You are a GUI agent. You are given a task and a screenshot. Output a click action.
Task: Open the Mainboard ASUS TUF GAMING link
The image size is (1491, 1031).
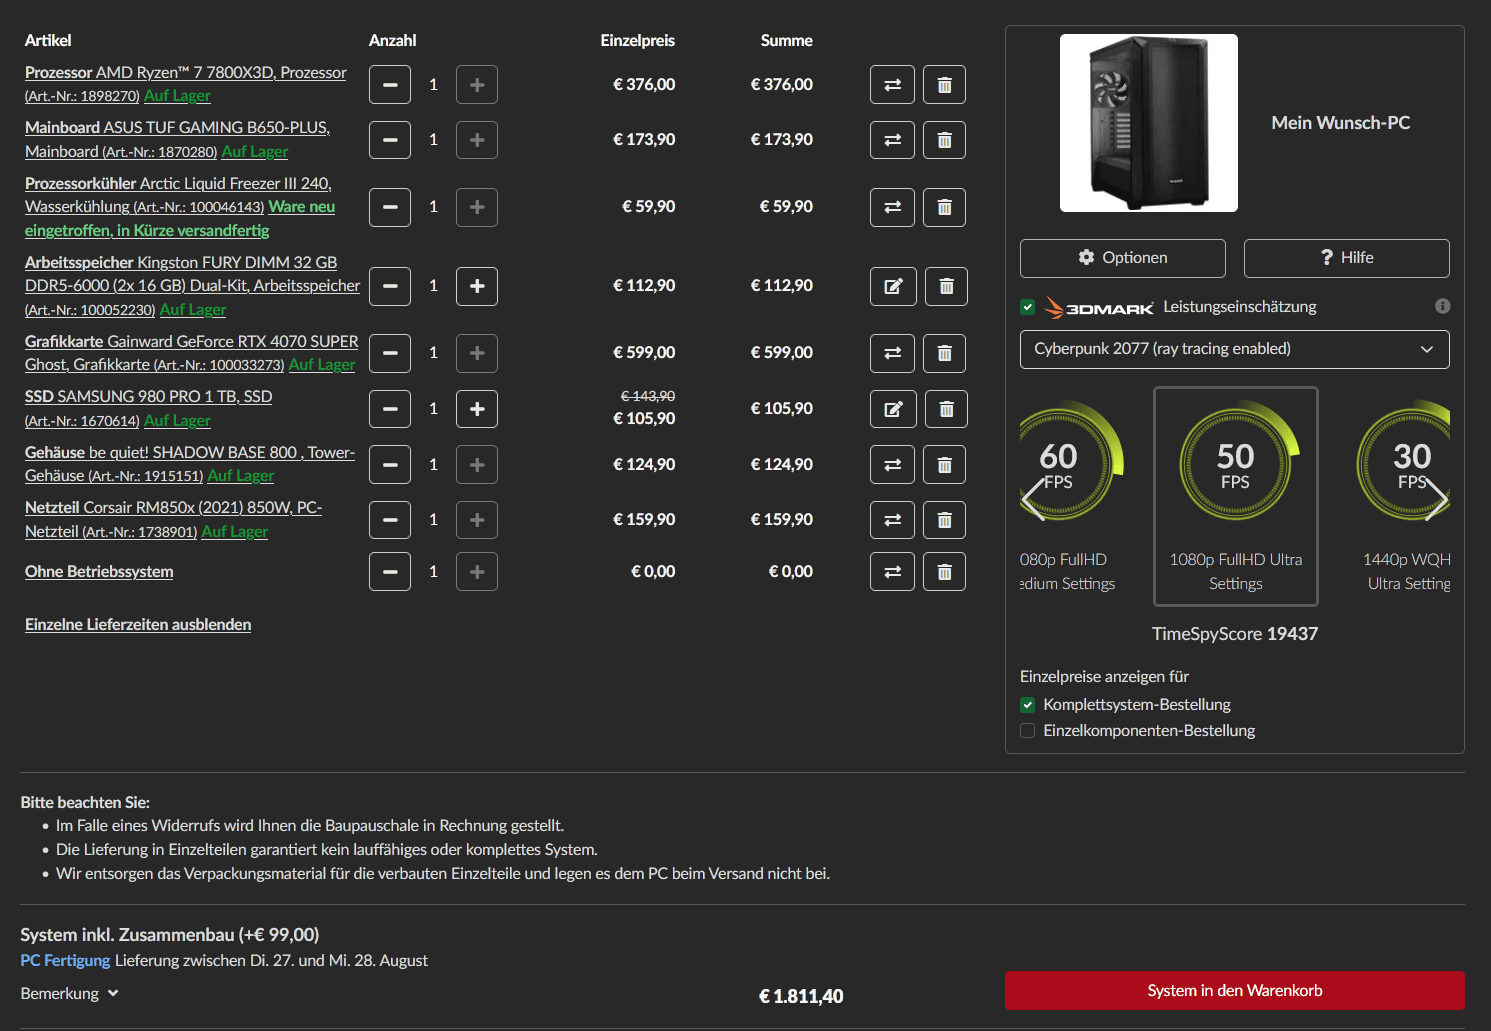(177, 139)
